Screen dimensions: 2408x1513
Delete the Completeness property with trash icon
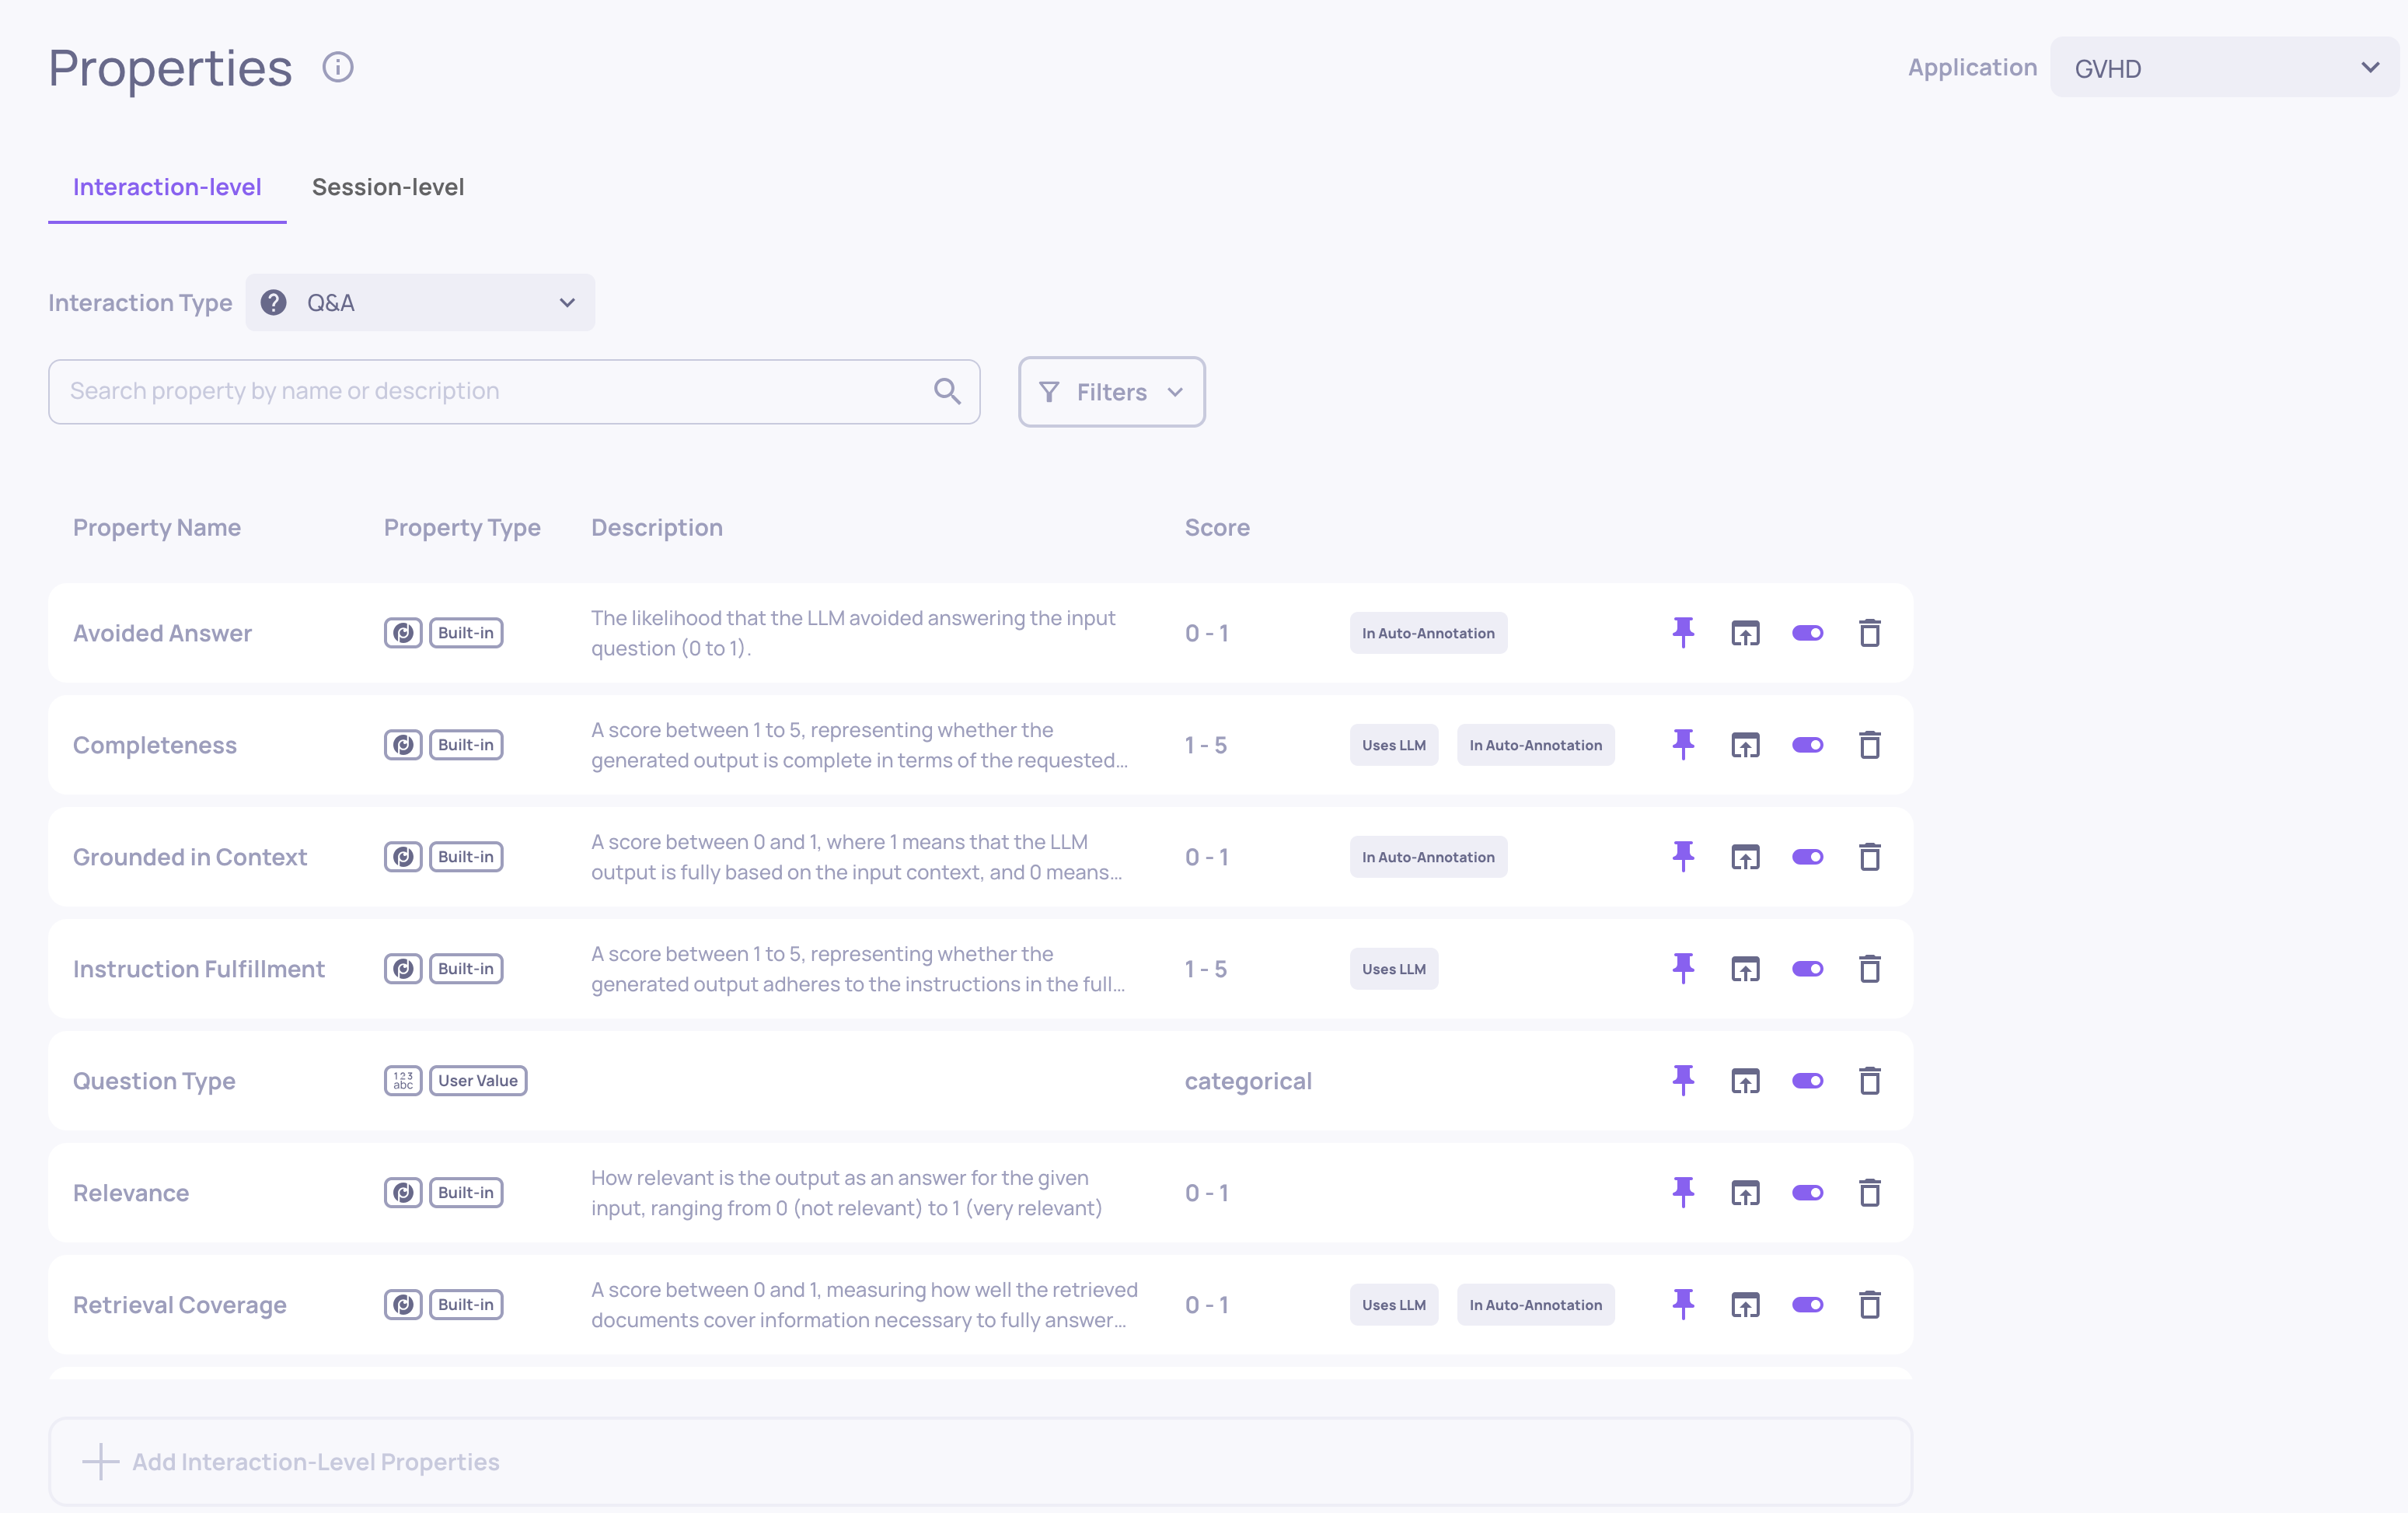coord(1869,745)
